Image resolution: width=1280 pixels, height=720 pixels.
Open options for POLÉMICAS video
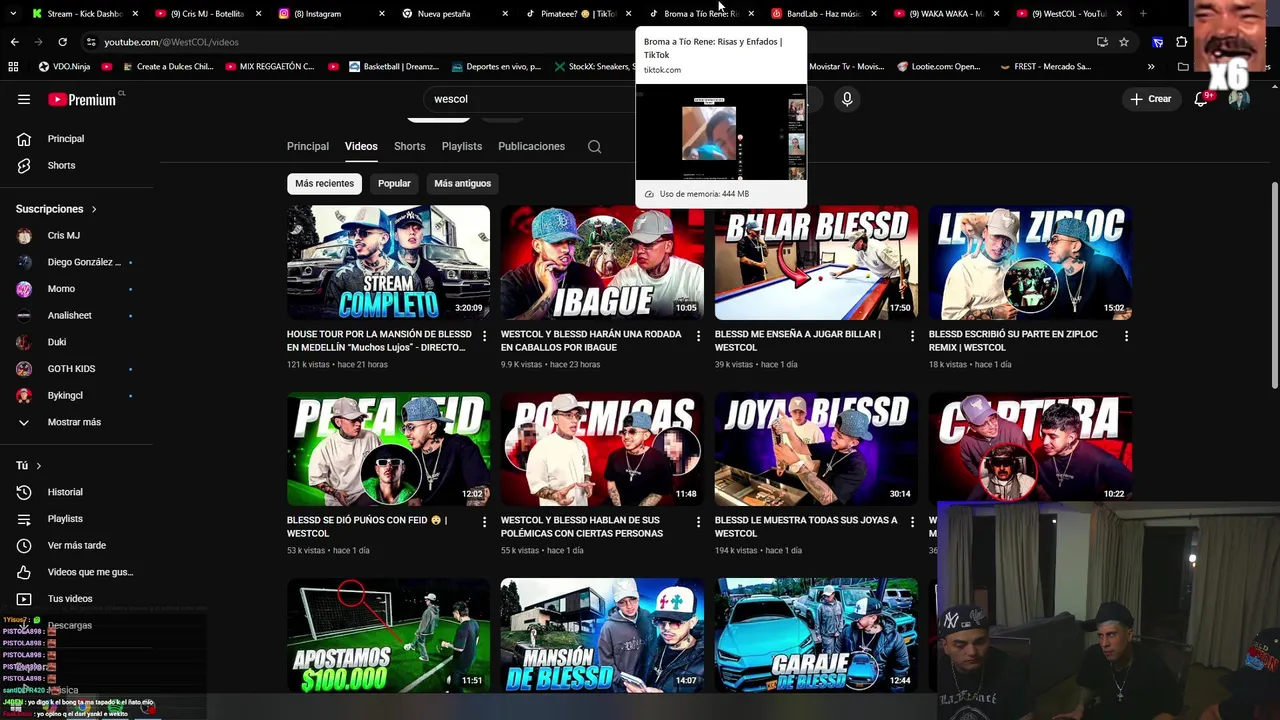(698, 522)
